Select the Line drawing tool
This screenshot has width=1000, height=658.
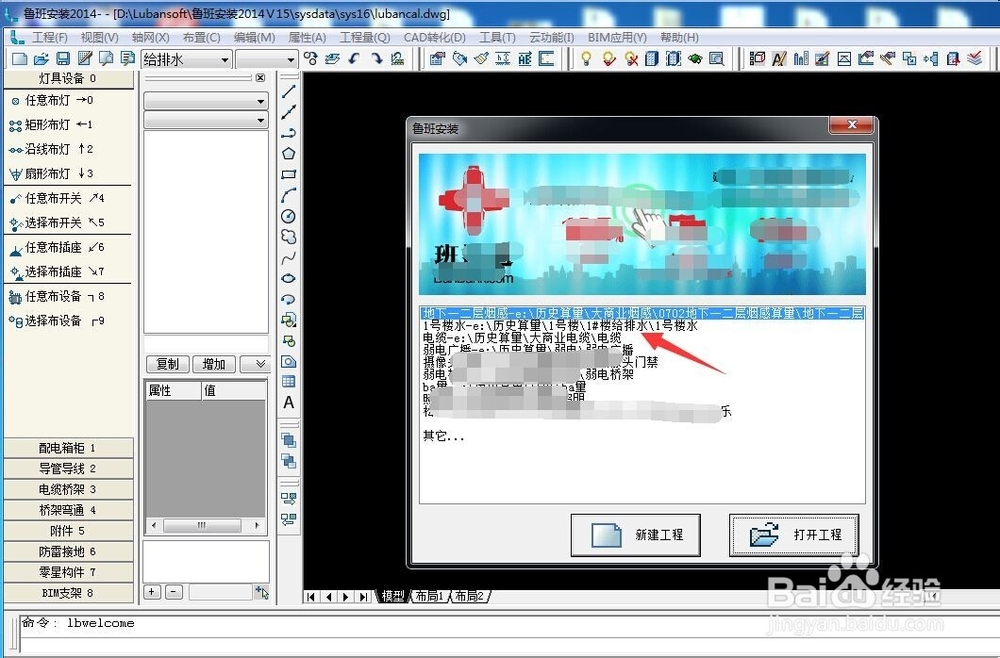288,91
